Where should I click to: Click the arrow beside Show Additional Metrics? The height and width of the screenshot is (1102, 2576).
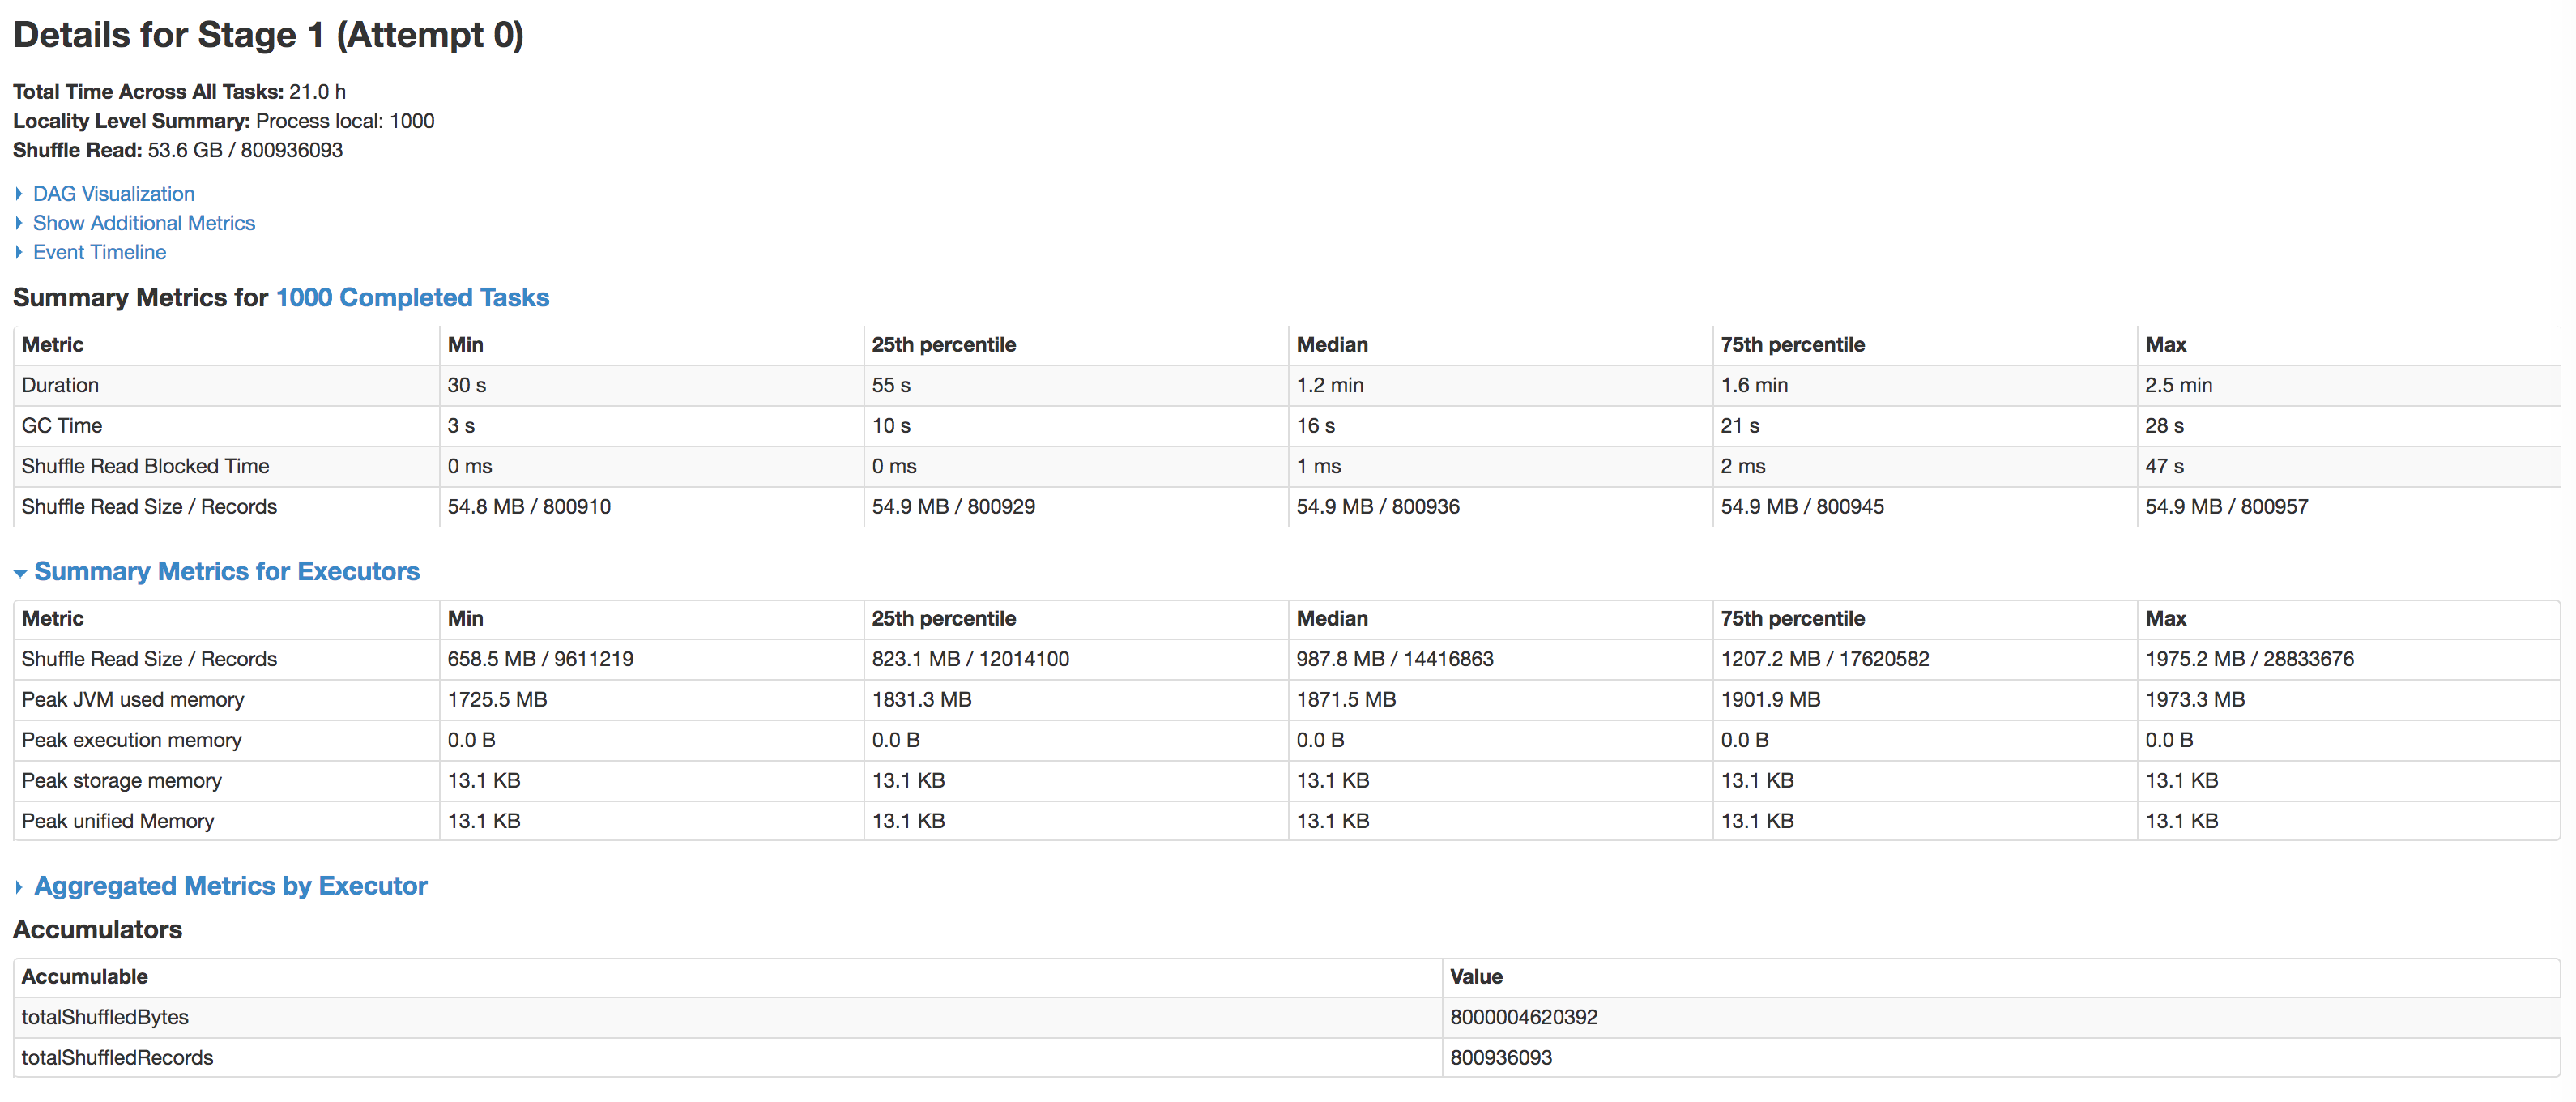(x=19, y=222)
